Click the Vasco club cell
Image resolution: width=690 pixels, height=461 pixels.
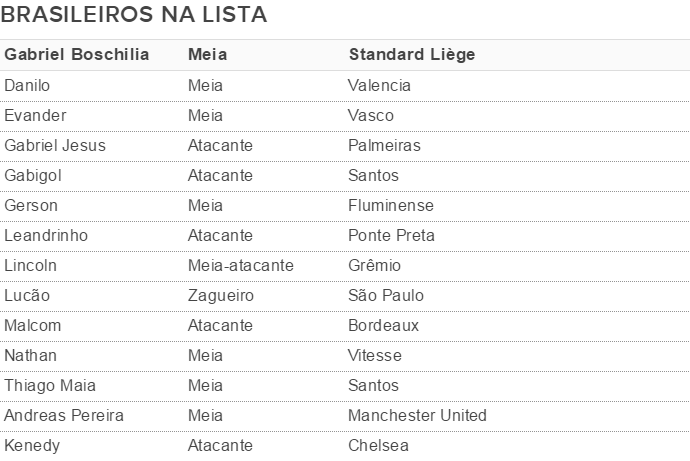point(371,115)
